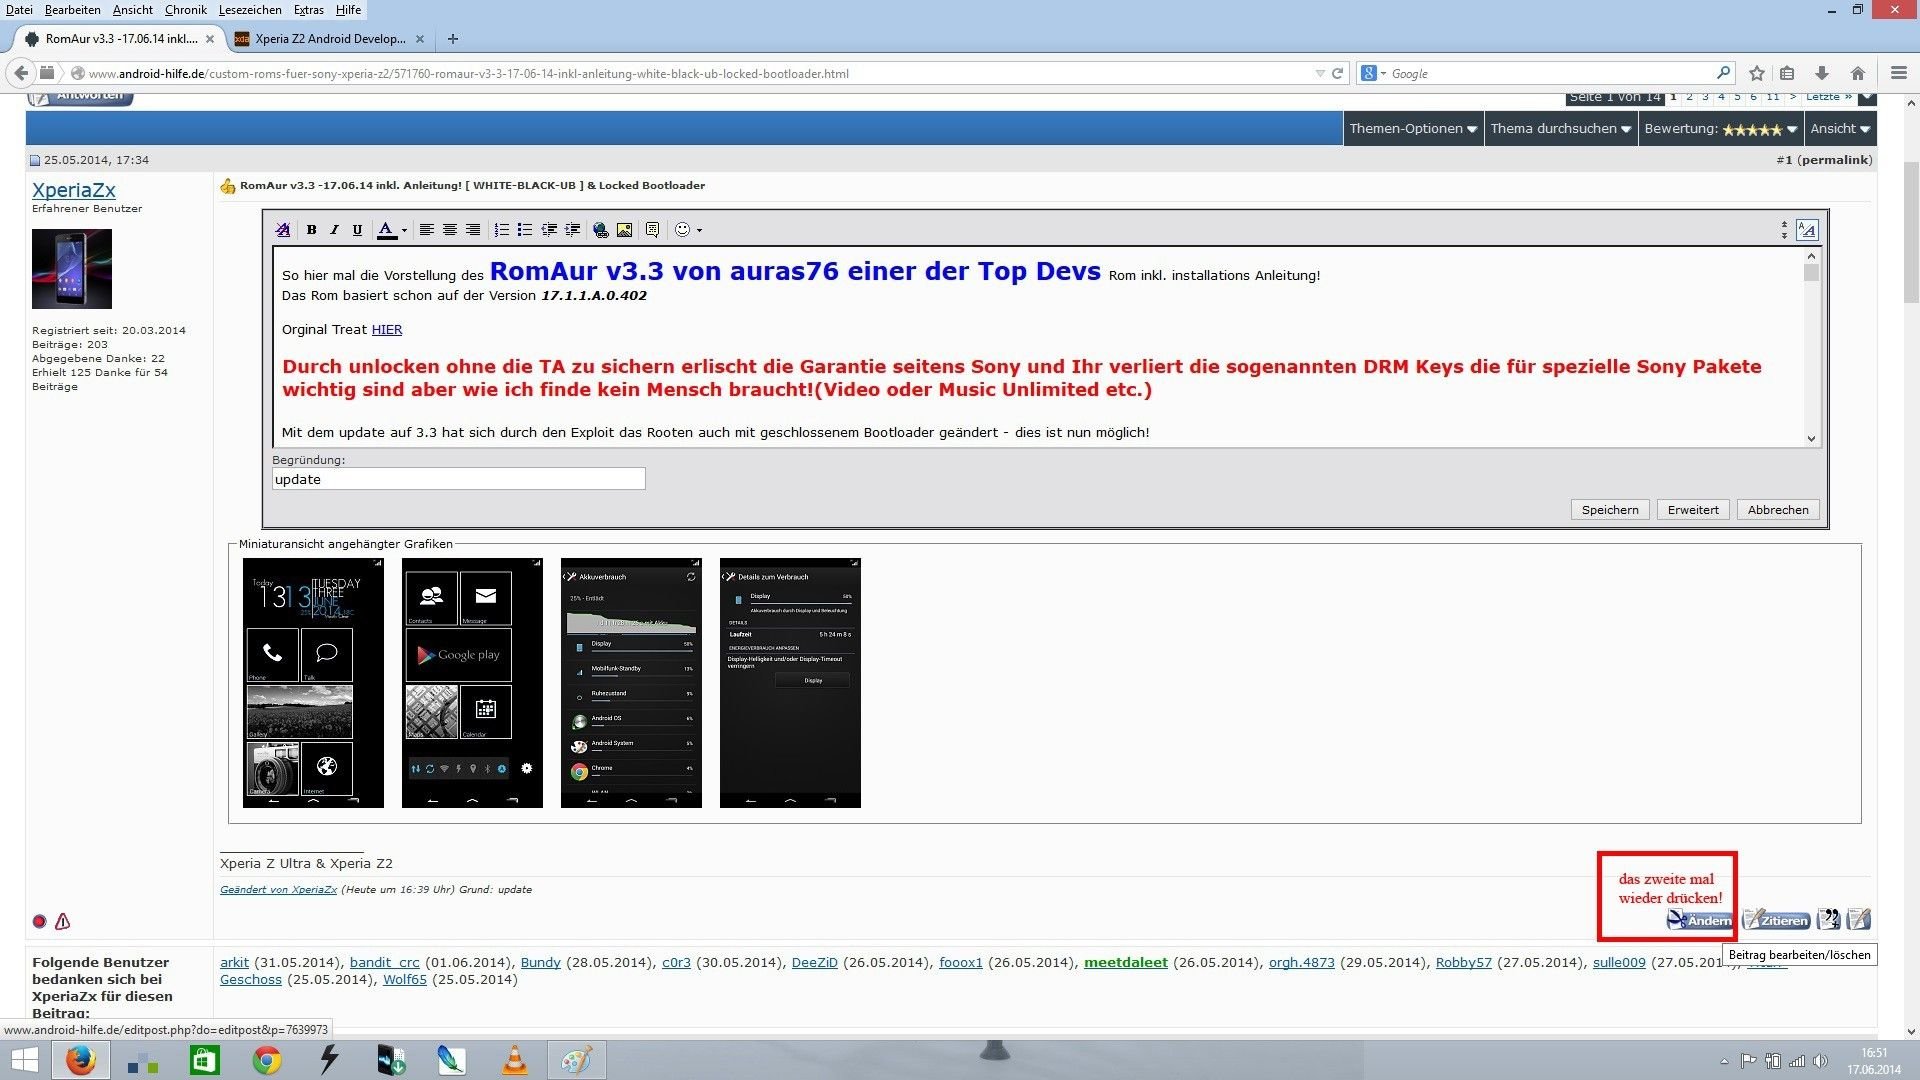Open the Thema durchsuchen dropdown
This screenshot has height=1080, width=1920.
(1561, 129)
